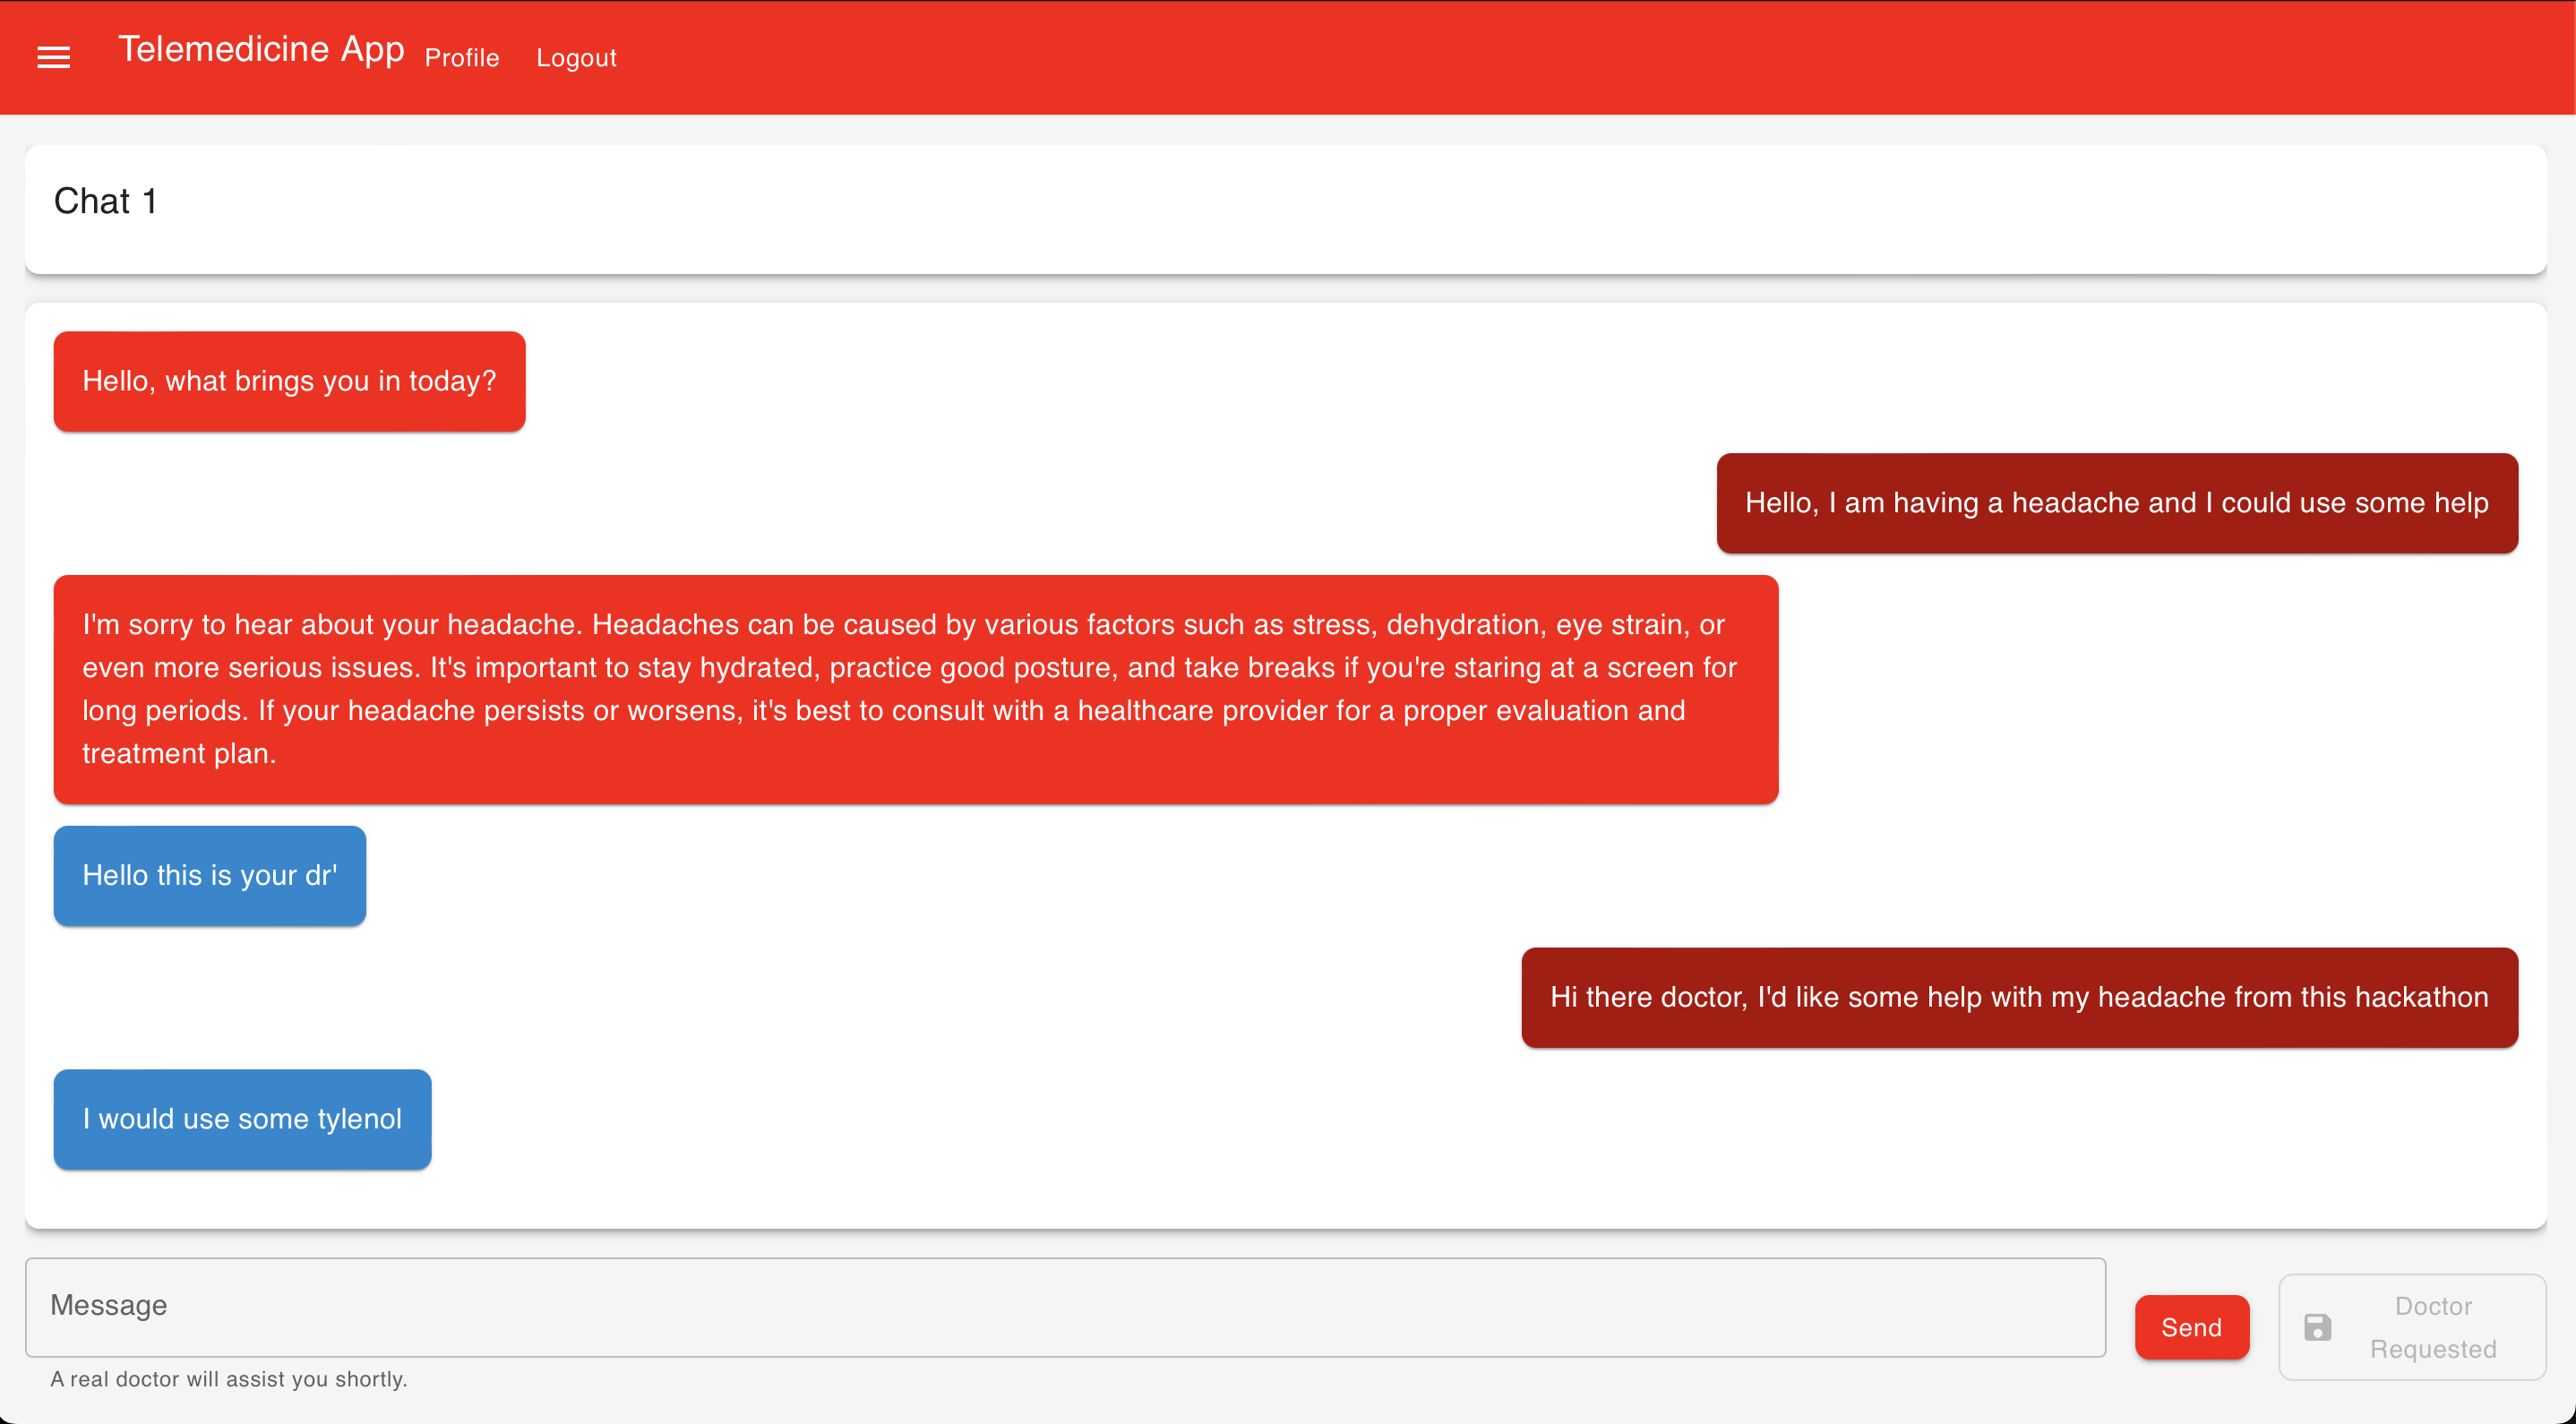Screen dimensions: 2576x1424
Task: Click the 'Hi there doctor' hackathon message
Action: coord(2018,997)
